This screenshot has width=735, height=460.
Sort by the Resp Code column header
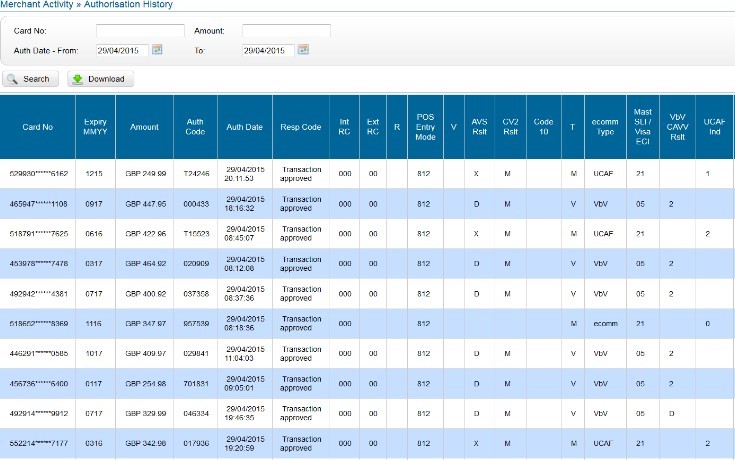click(x=301, y=127)
